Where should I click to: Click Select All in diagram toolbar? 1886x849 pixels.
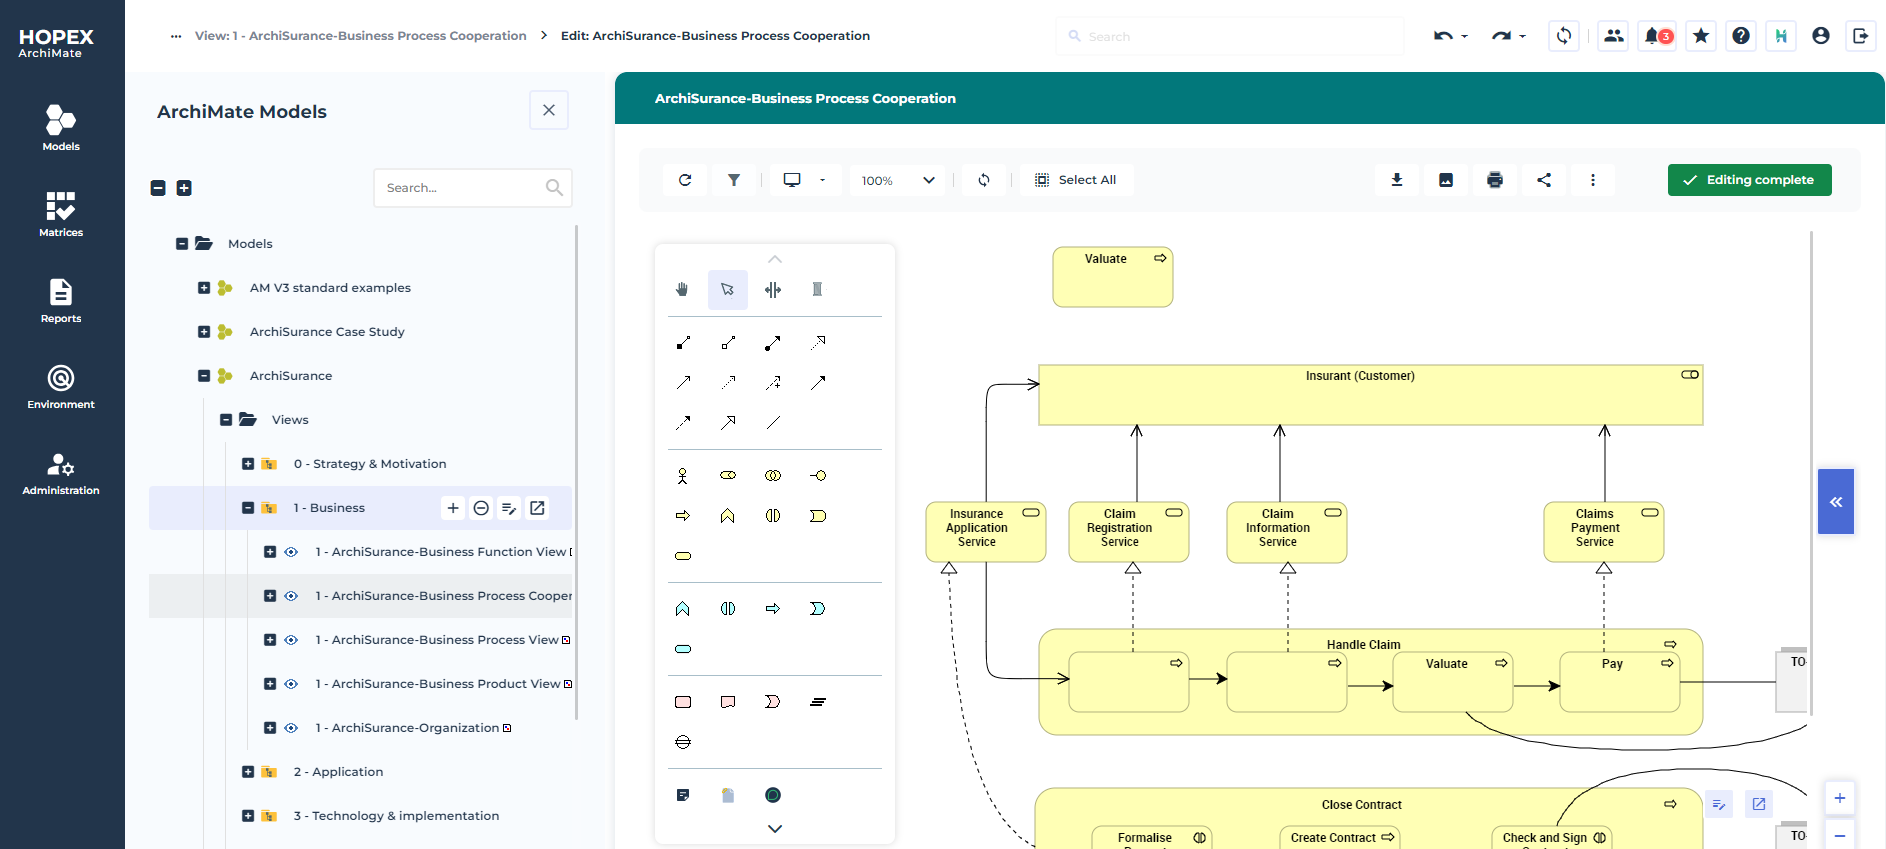(x=1076, y=180)
